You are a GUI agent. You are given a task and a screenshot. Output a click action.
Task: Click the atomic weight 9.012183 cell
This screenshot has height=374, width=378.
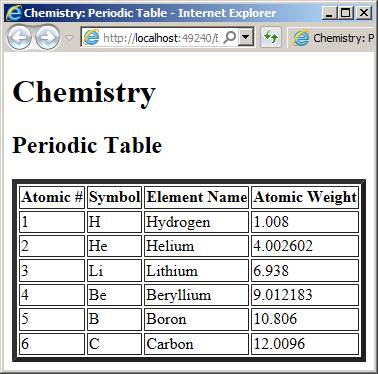[305, 295]
